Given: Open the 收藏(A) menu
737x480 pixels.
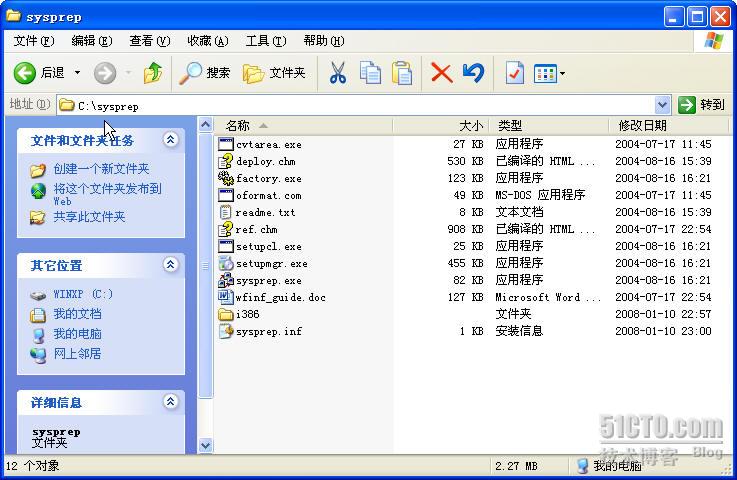Looking at the screenshot, I should [208, 41].
